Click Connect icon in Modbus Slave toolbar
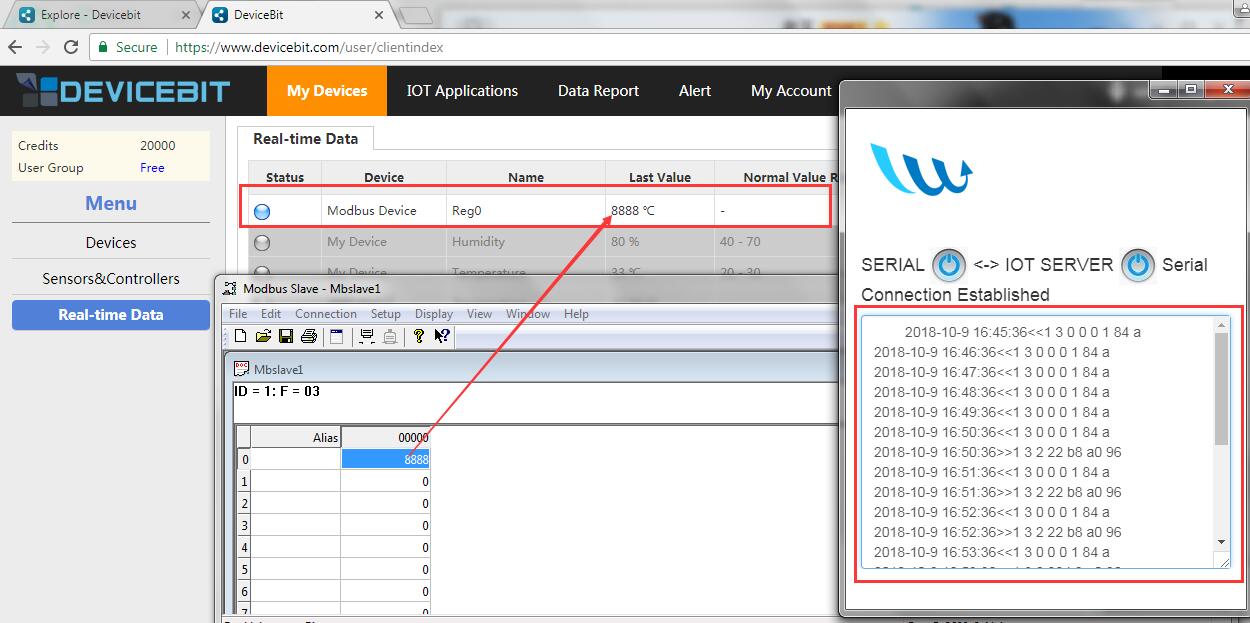The image size is (1250, 623). [x=367, y=336]
